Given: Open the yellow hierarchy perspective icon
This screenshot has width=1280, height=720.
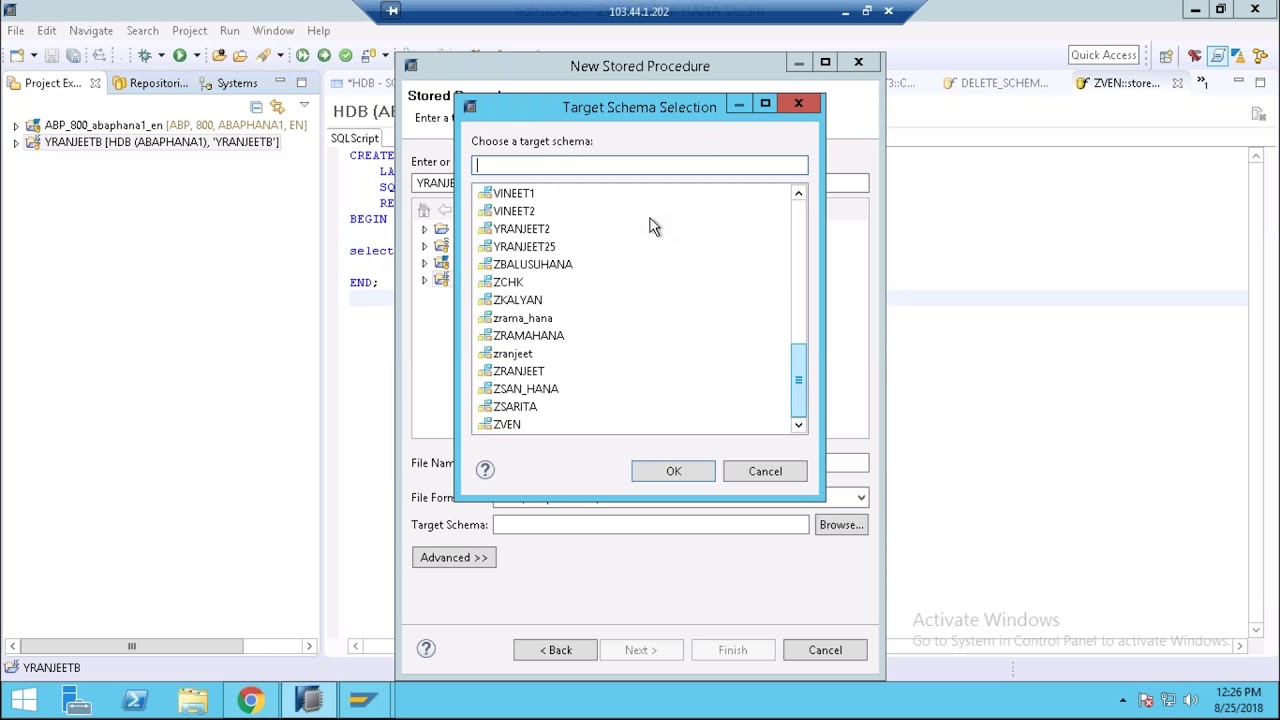Looking at the screenshot, I should pyautogui.click(x=1260, y=56).
